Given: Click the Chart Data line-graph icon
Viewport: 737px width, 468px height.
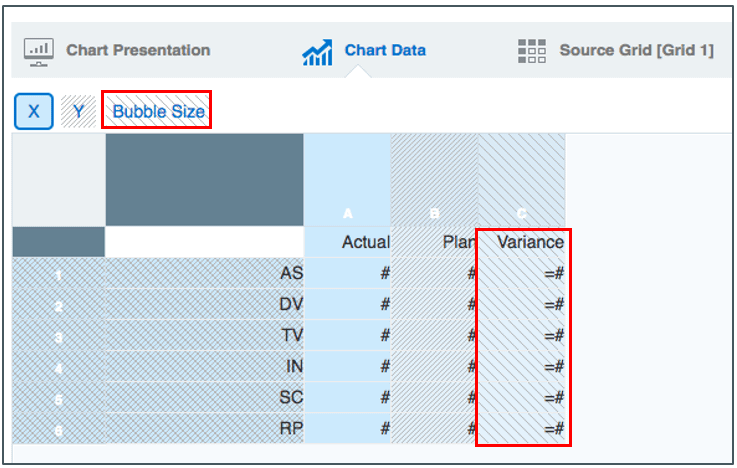Looking at the screenshot, I should tap(317, 51).
